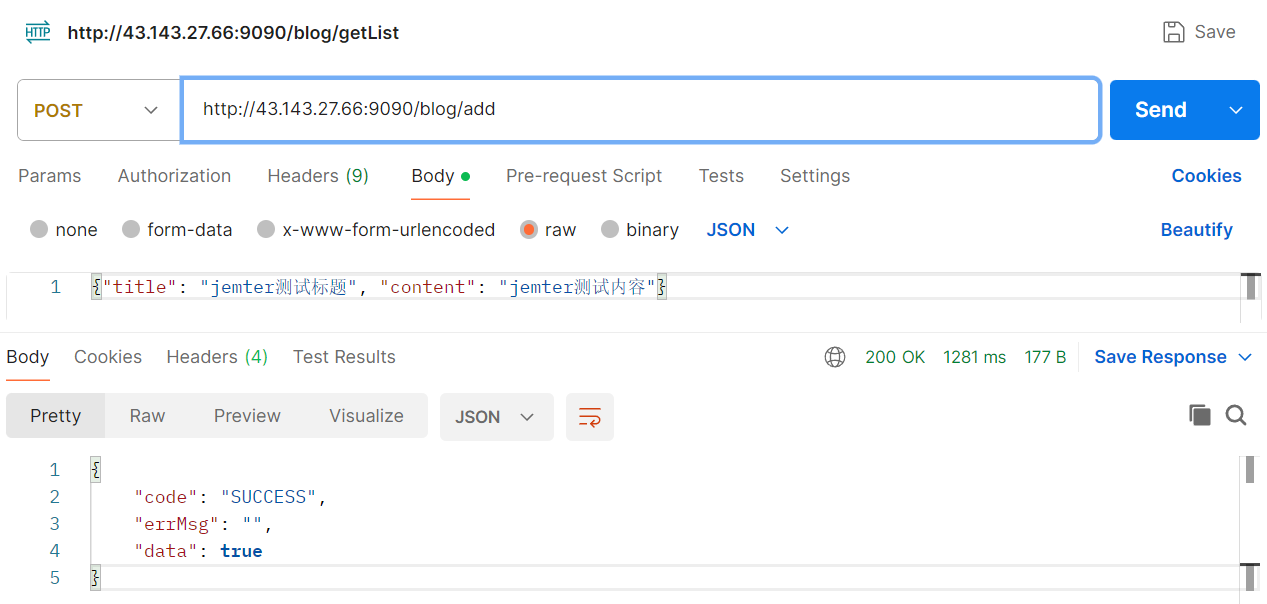Open the response Headers (4) tab

(217, 357)
